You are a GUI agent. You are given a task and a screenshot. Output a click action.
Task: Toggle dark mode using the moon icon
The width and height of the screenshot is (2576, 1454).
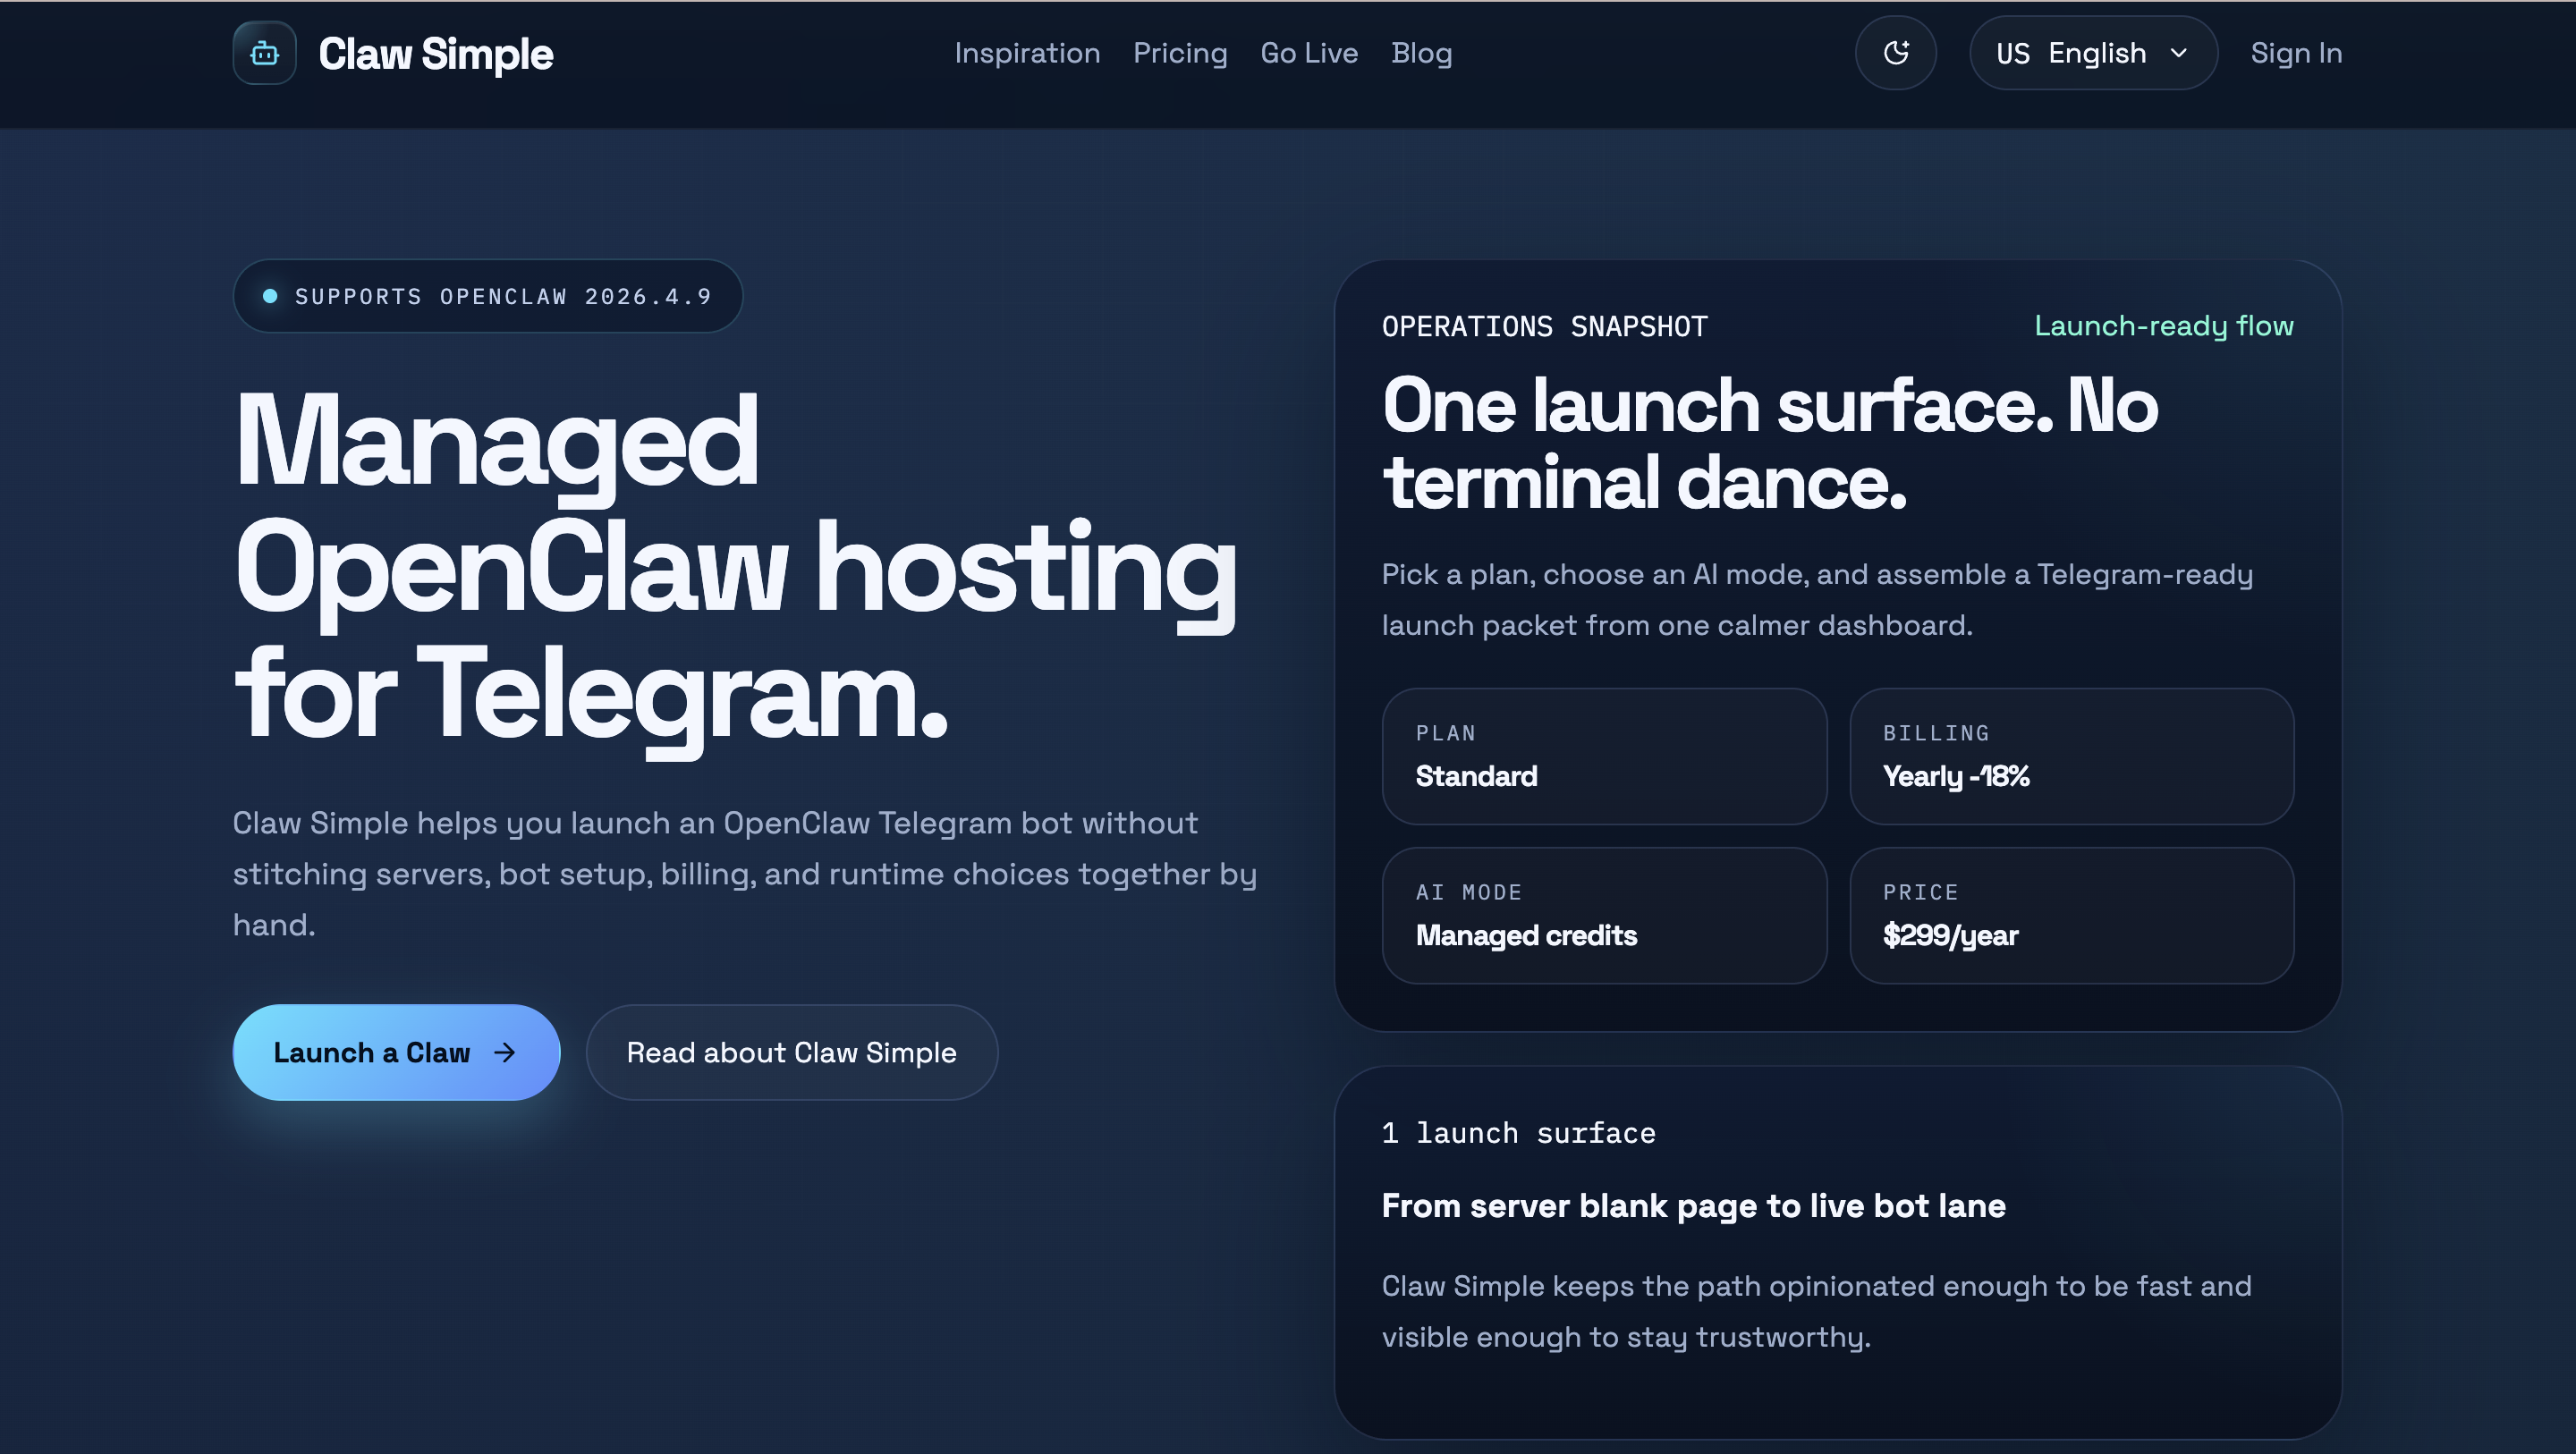point(1896,53)
